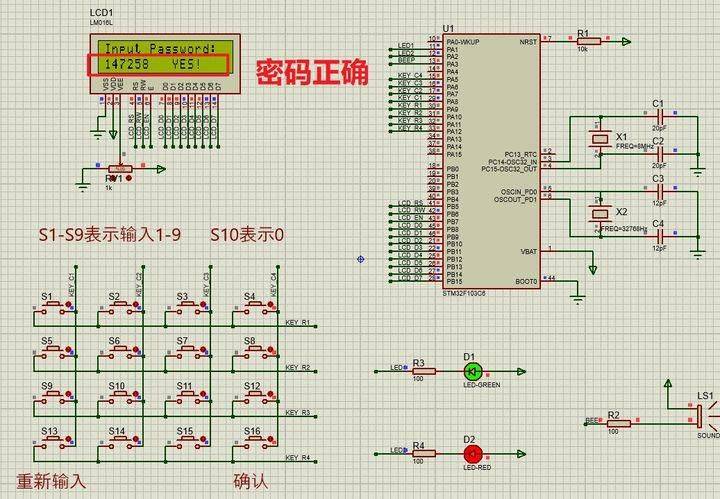
Task: Select capacitor C4 12pF
Action: (660, 236)
